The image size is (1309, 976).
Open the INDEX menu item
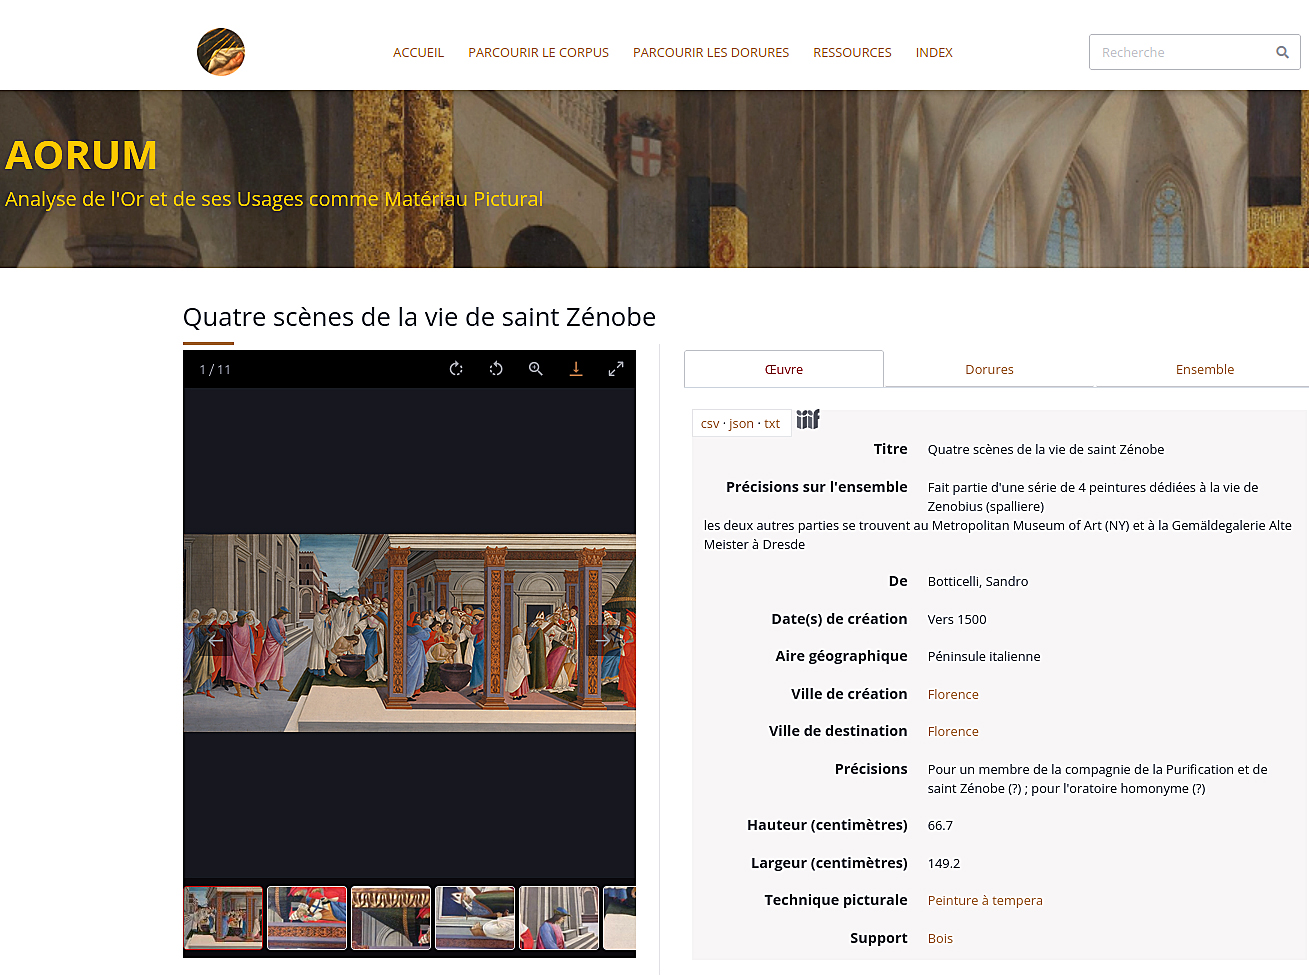[934, 53]
